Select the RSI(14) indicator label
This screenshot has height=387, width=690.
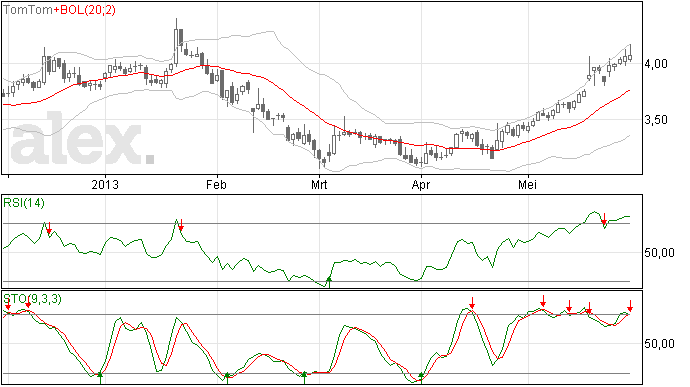click(24, 203)
